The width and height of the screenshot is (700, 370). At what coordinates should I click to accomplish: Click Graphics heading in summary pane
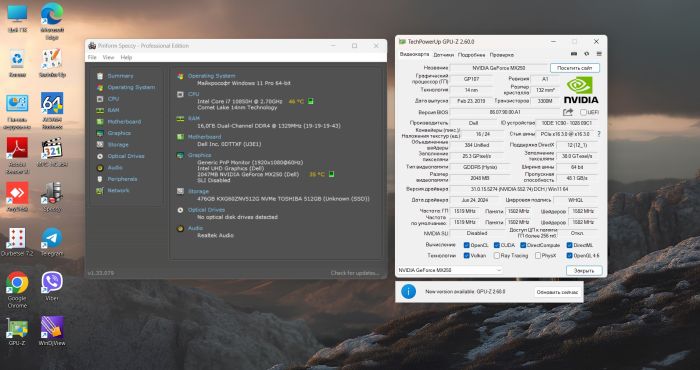pos(200,155)
